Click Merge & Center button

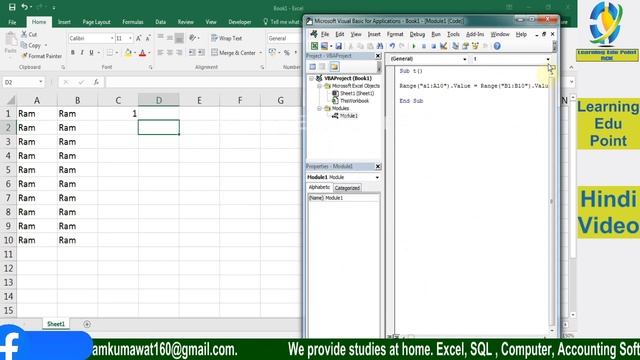[233, 53]
